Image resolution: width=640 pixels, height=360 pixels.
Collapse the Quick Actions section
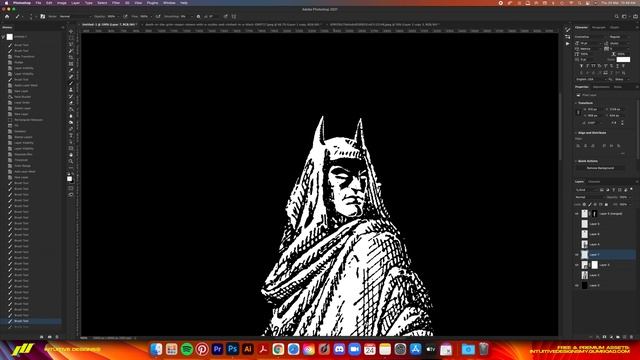[576, 161]
